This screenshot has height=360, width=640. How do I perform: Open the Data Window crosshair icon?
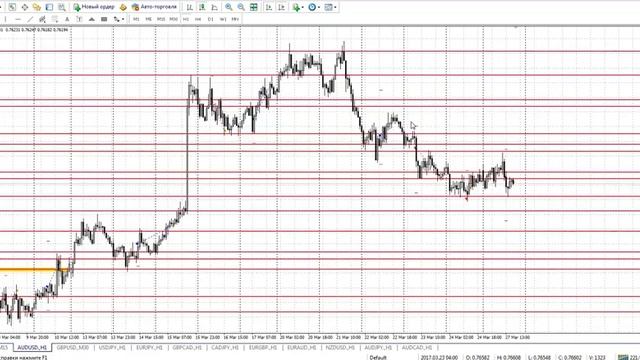click(x=24, y=7)
